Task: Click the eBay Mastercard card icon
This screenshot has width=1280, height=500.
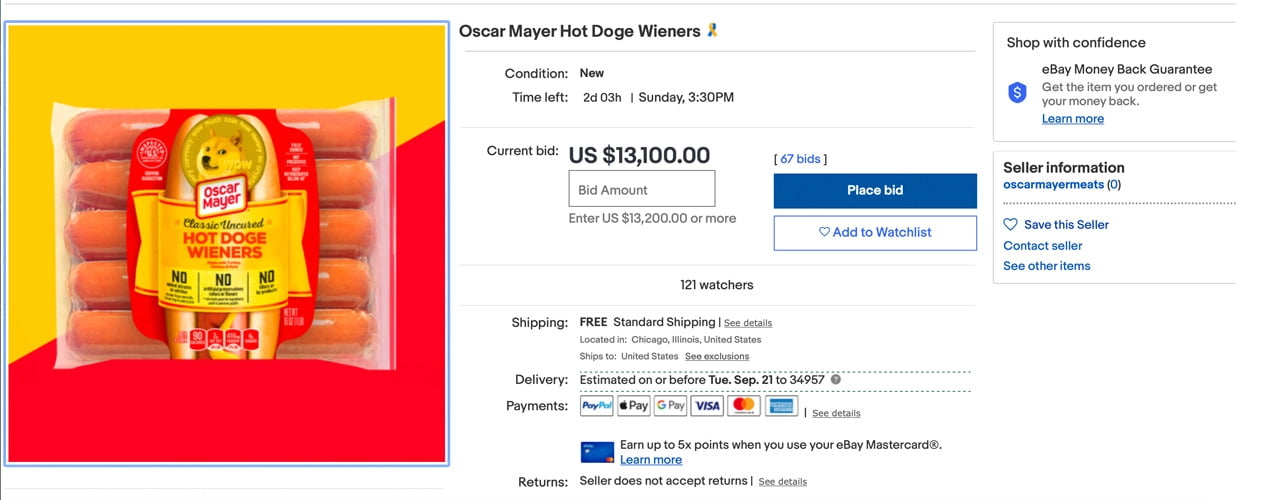Action: pyautogui.click(x=597, y=452)
